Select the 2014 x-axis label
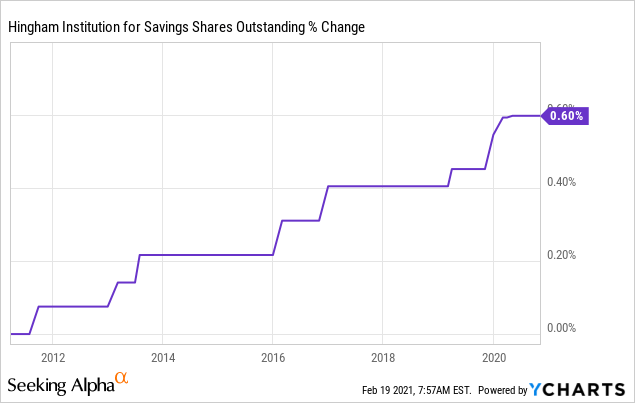635x403 pixels. (x=163, y=357)
